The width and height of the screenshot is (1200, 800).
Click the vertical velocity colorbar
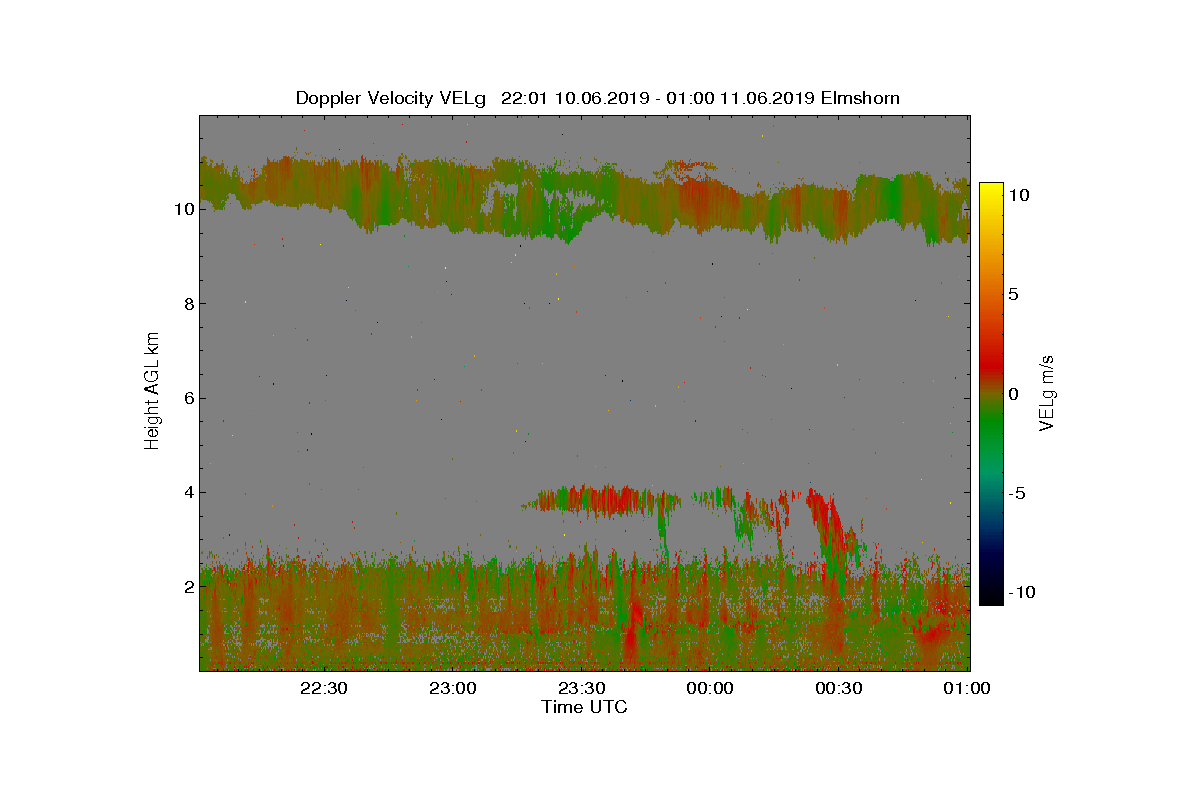click(991, 394)
